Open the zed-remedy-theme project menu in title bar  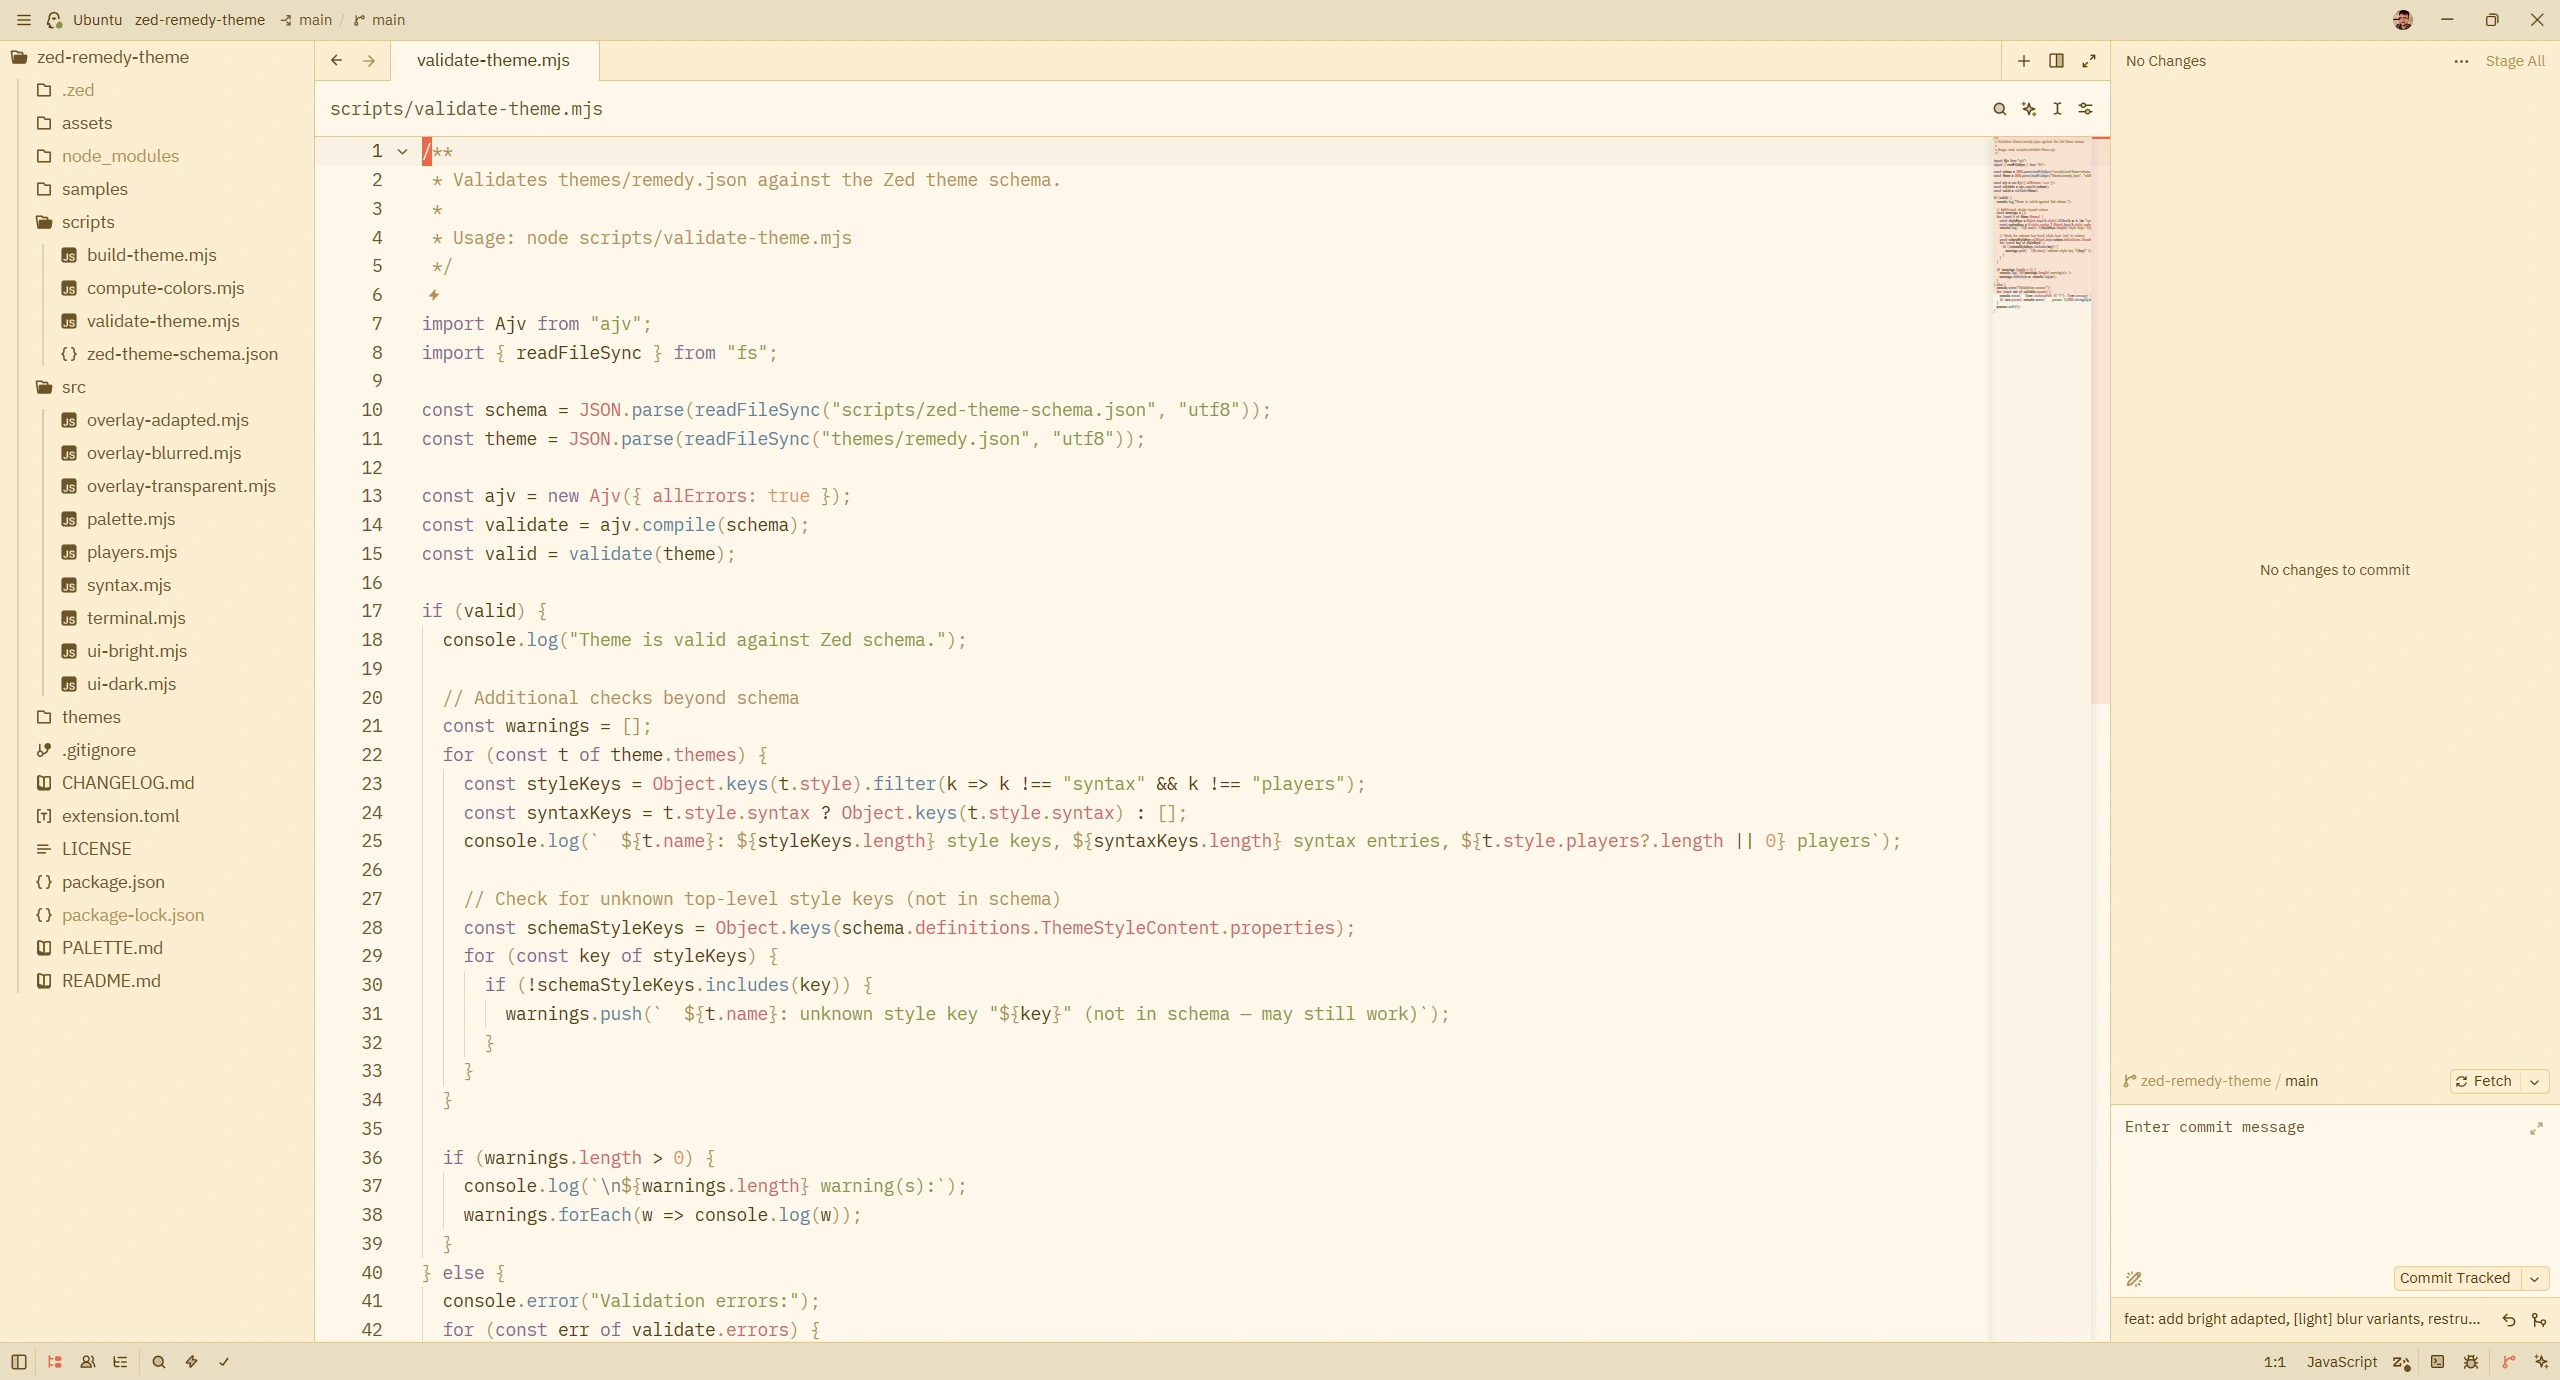(199, 20)
